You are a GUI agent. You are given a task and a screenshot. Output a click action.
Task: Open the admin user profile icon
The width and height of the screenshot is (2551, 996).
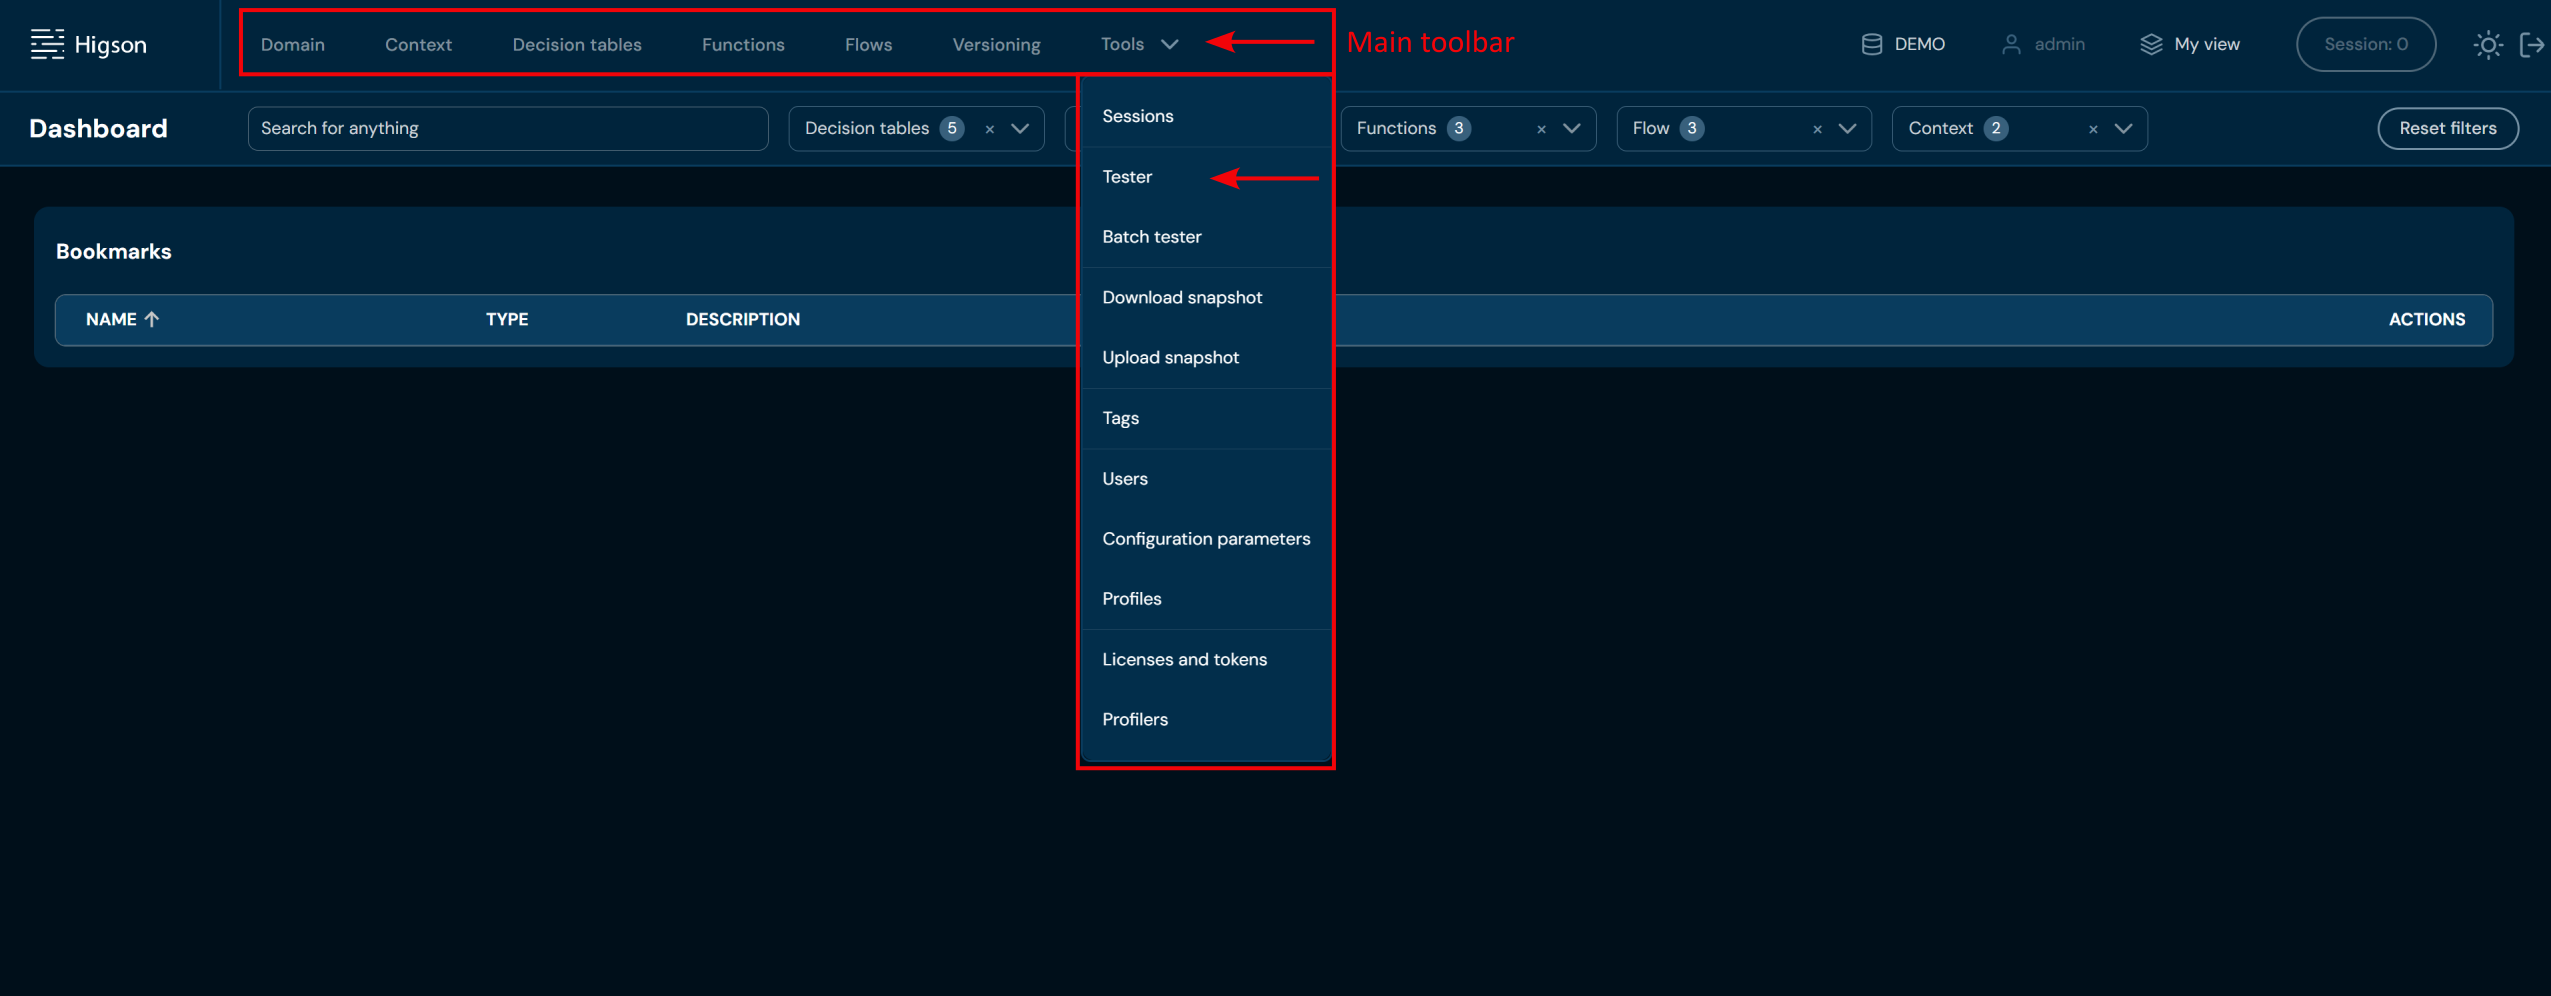(2011, 45)
